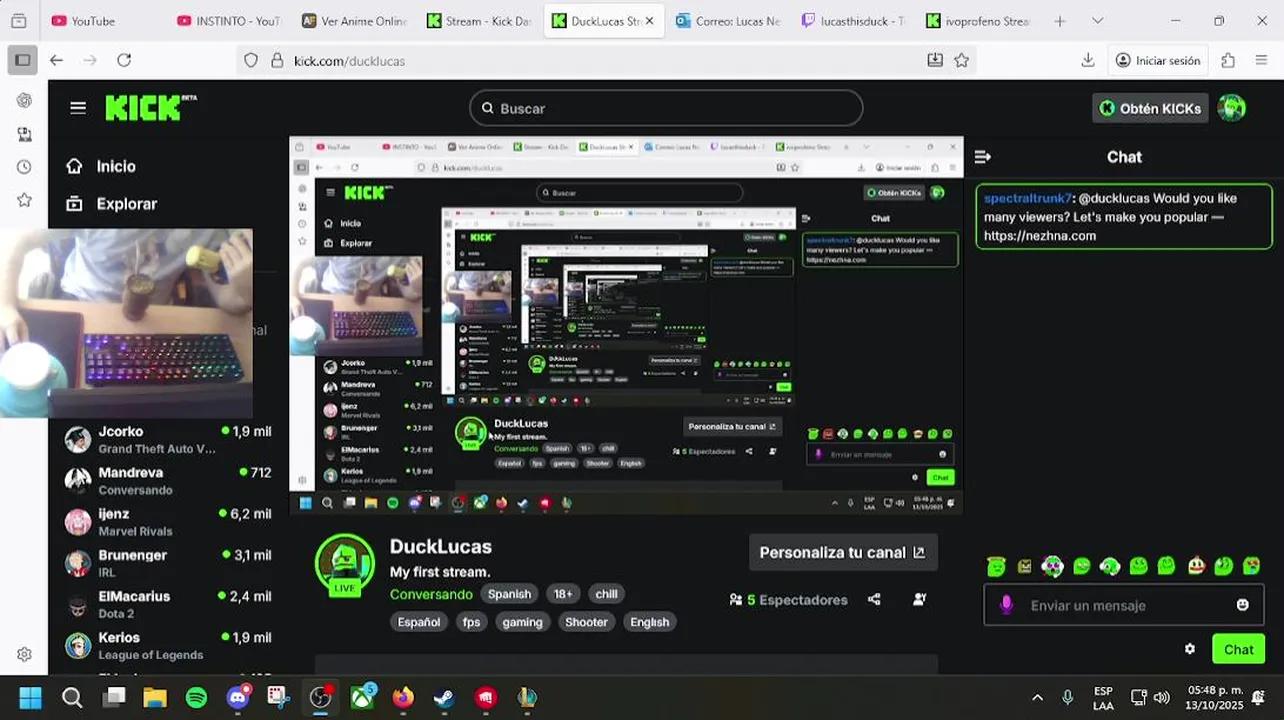Viewport: 1284px width, 720px height.
Task: Click the gaming tag
Action: point(522,622)
